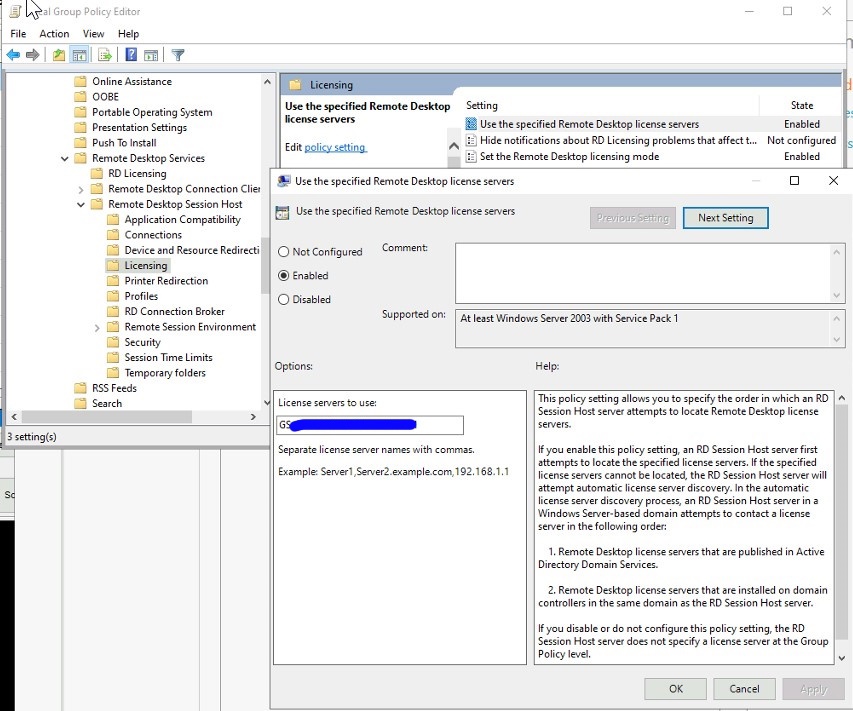Image resolution: width=853 pixels, height=711 pixels.
Task: Toggle the Show/Hide Console Tree icon
Action: click(x=81, y=55)
